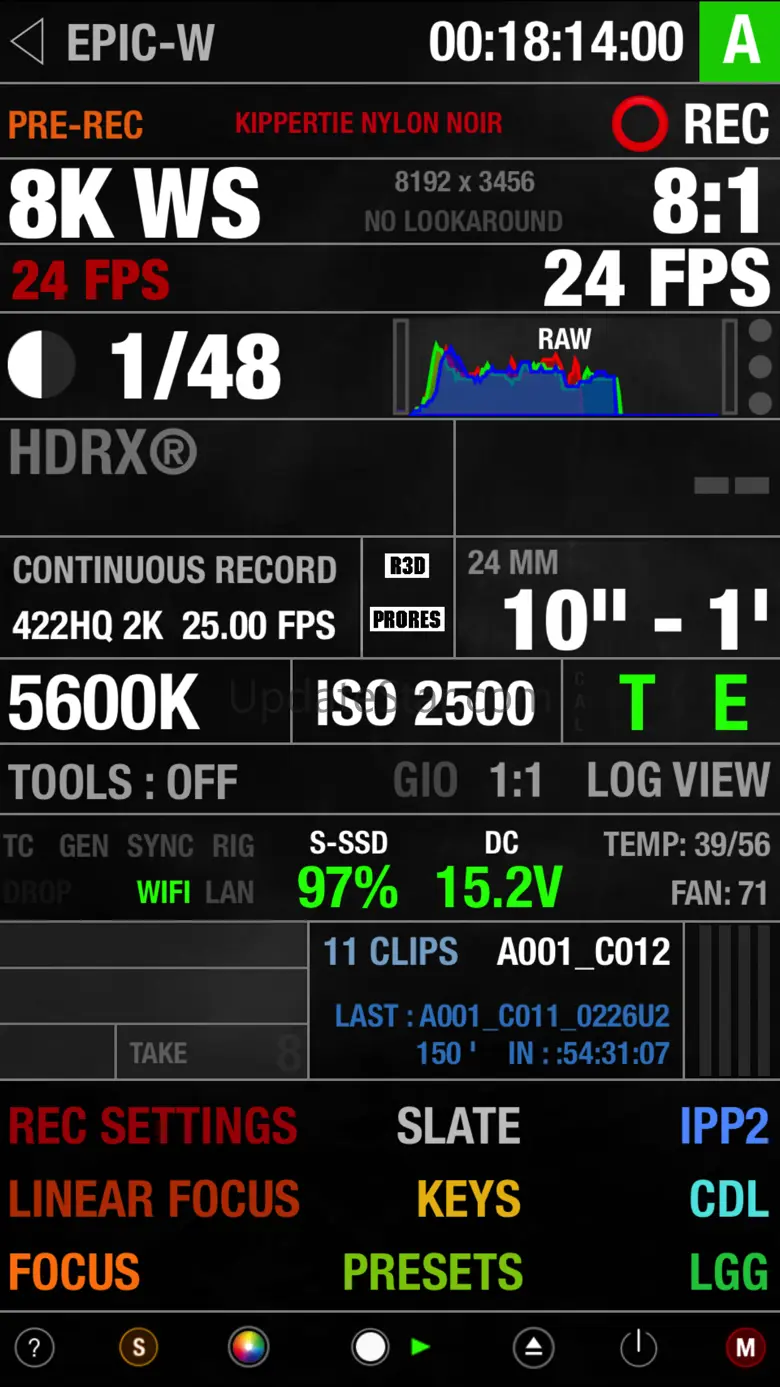This screenshot has height=1387, width=780.
Task: Tap the EPIC-W camera name
Action: coord(140,43)
